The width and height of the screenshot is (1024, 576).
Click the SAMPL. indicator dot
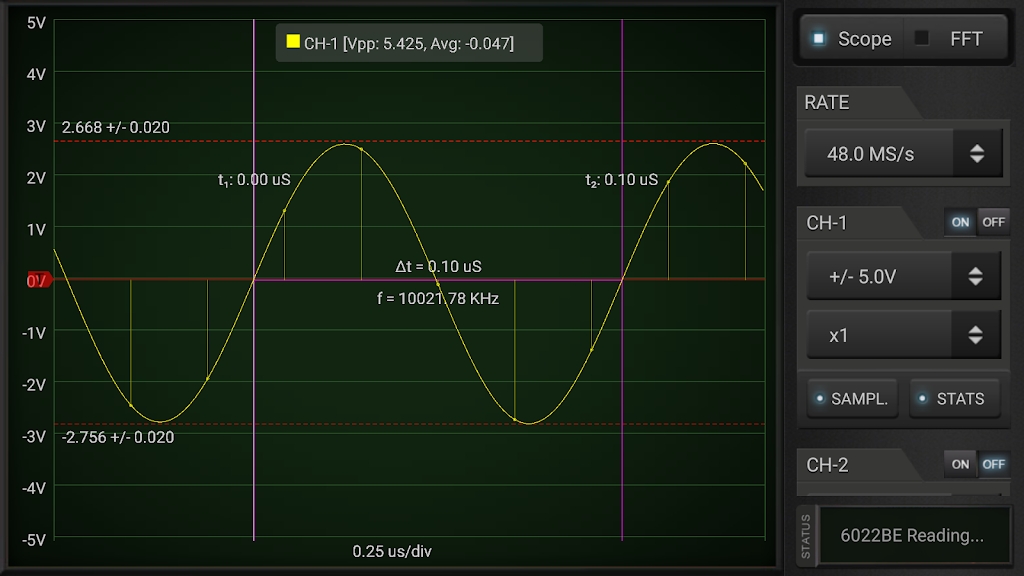(820, 398)
